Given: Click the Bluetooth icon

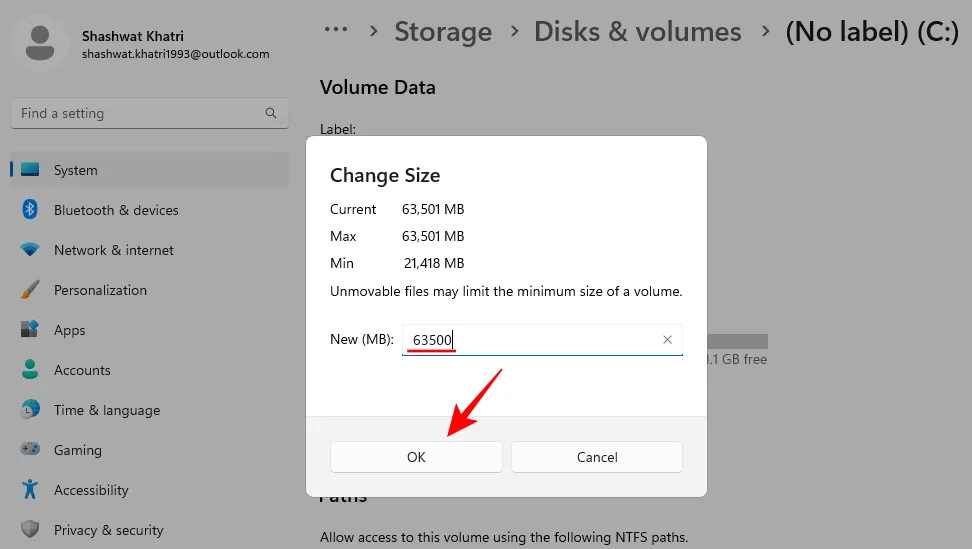Looking at the screenshot, I should coord(30,209).
